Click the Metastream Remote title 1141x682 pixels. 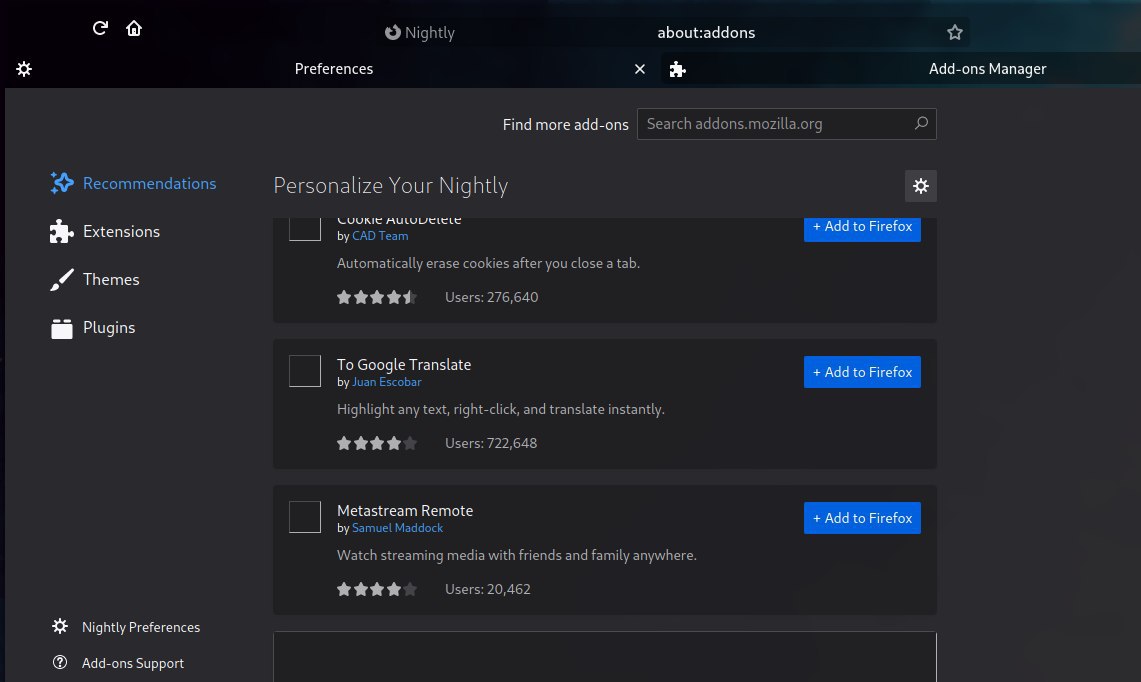[x=405, y=511]
